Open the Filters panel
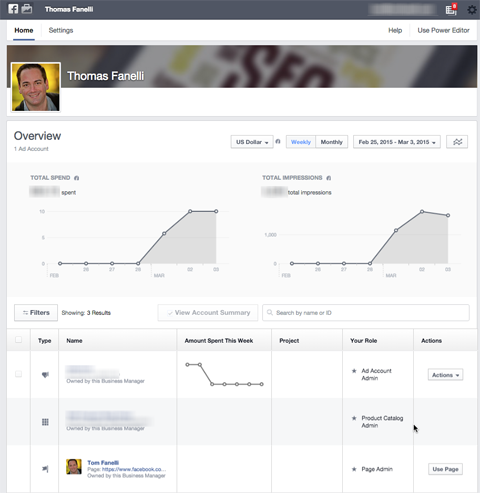Screen dimensions: 480x493 36,313
